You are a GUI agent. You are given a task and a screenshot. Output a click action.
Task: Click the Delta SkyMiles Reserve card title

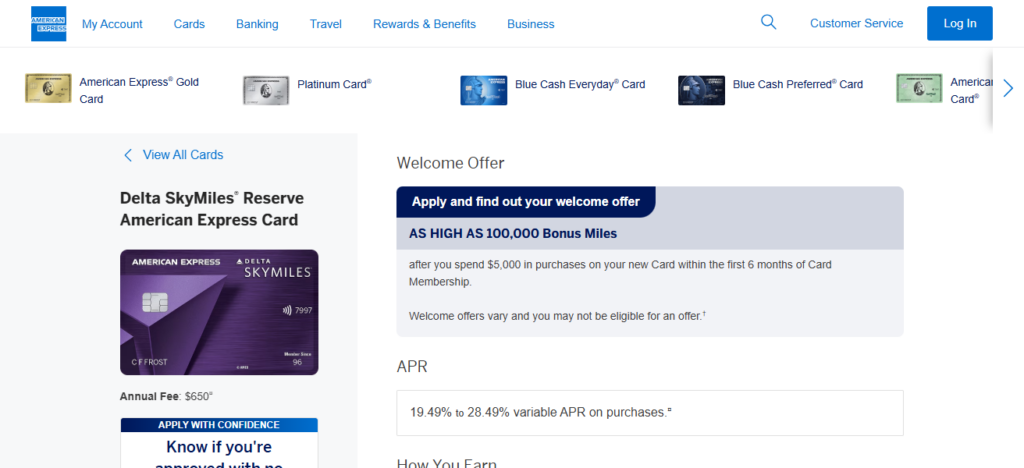point(212,209)
